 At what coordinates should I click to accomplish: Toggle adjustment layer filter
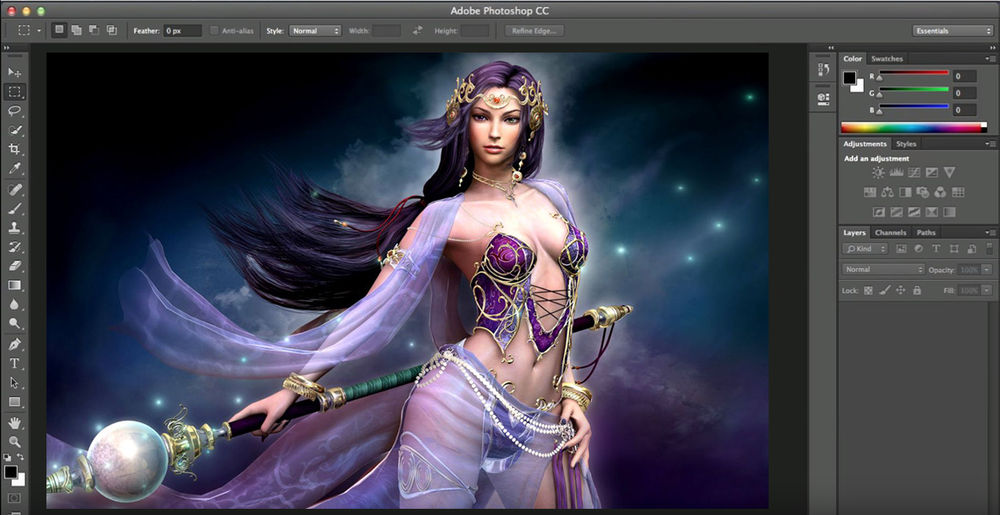tap(918, 249)
